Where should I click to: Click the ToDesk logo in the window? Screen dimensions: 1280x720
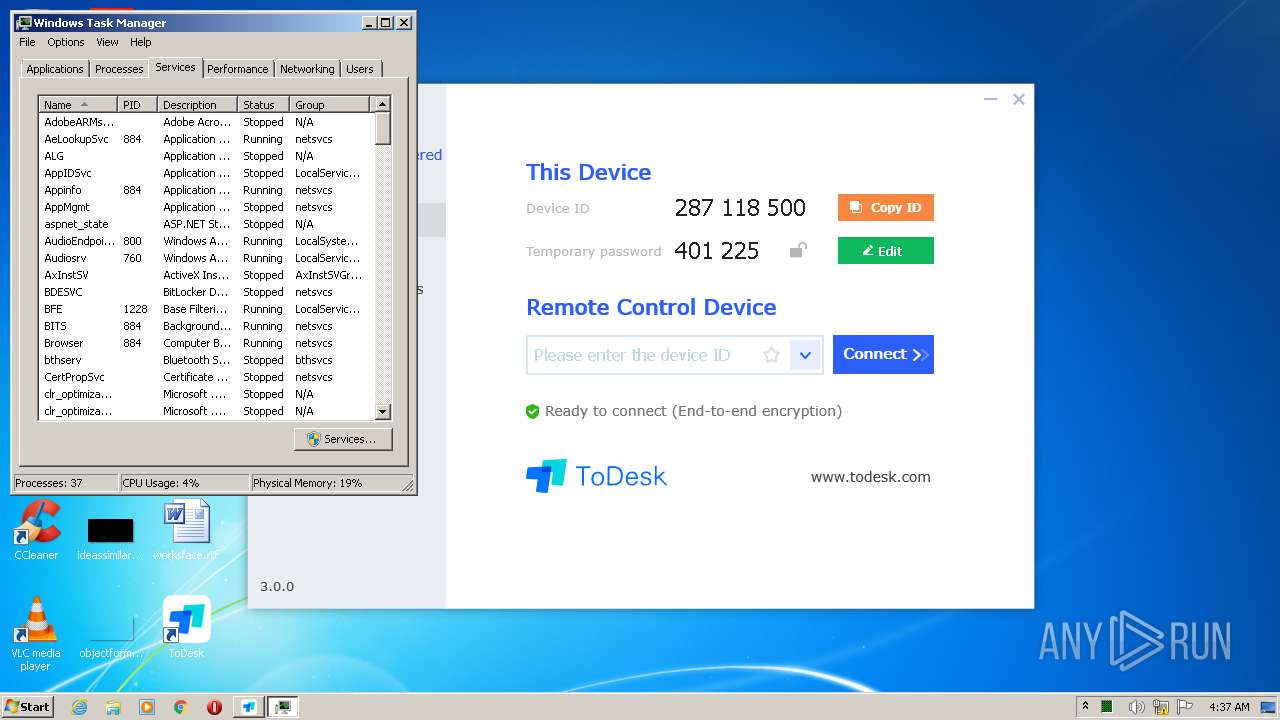pos(596,476)
